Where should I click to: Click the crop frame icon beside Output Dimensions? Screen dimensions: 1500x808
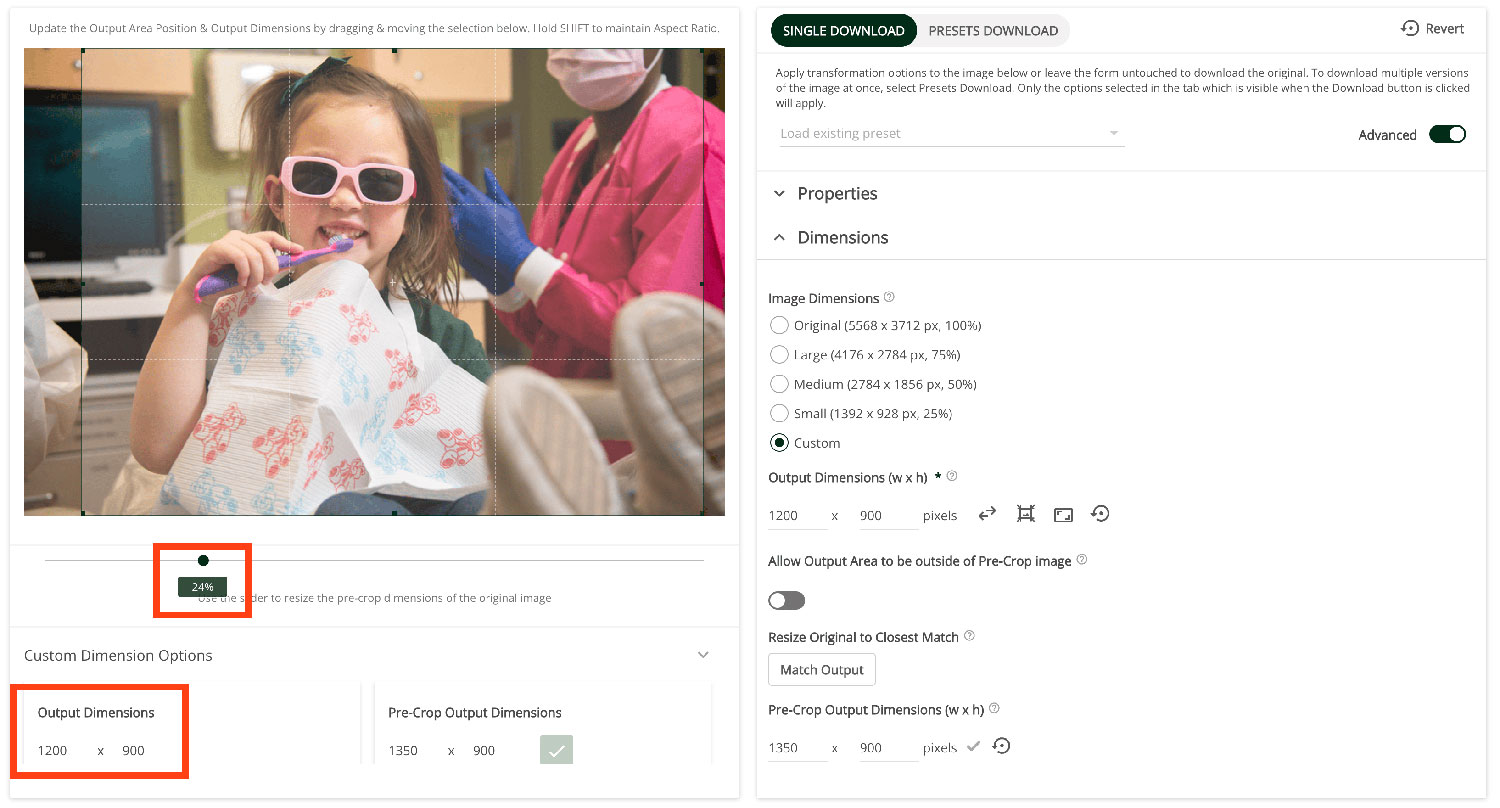(1025, 514)
